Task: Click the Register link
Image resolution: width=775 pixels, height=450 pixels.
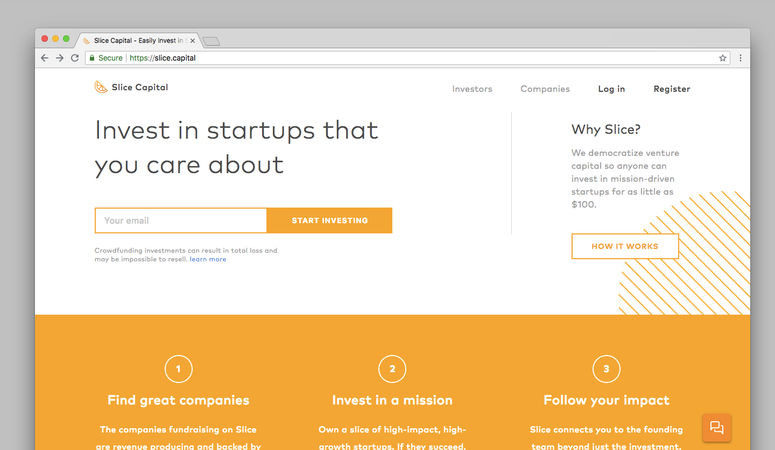Action: [672, 89]
